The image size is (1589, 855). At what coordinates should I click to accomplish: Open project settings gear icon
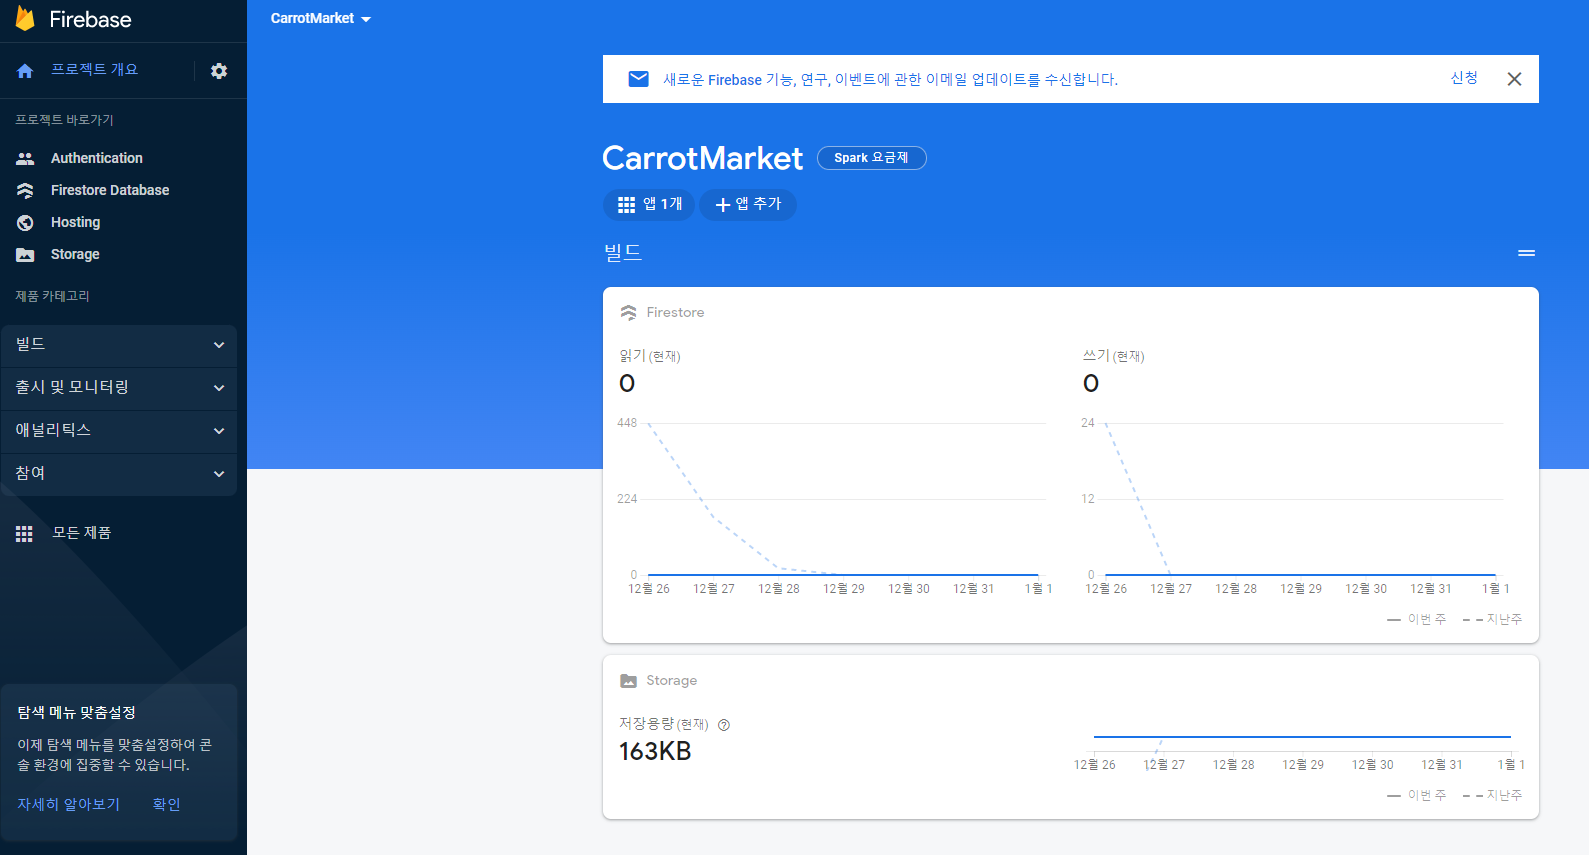pos(219,71)
